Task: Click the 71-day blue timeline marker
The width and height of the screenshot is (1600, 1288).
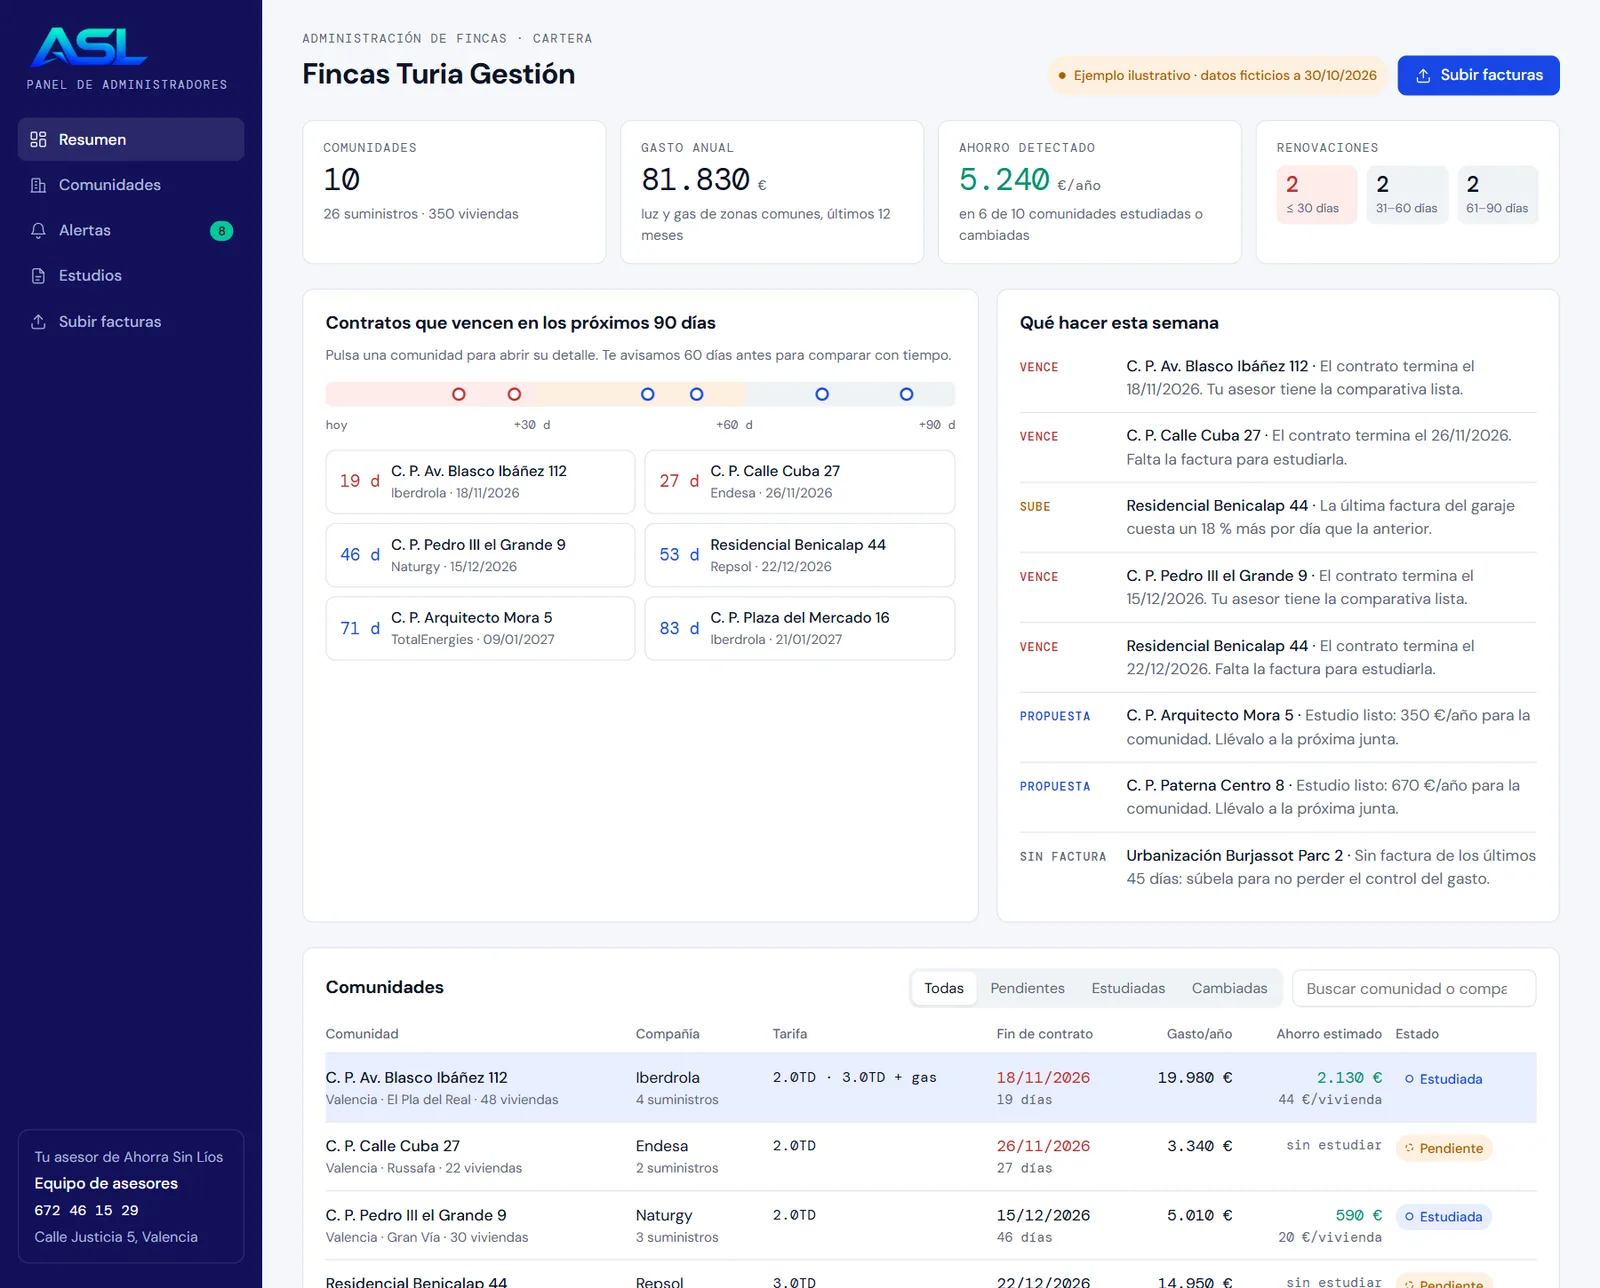Action: (822, 394)
